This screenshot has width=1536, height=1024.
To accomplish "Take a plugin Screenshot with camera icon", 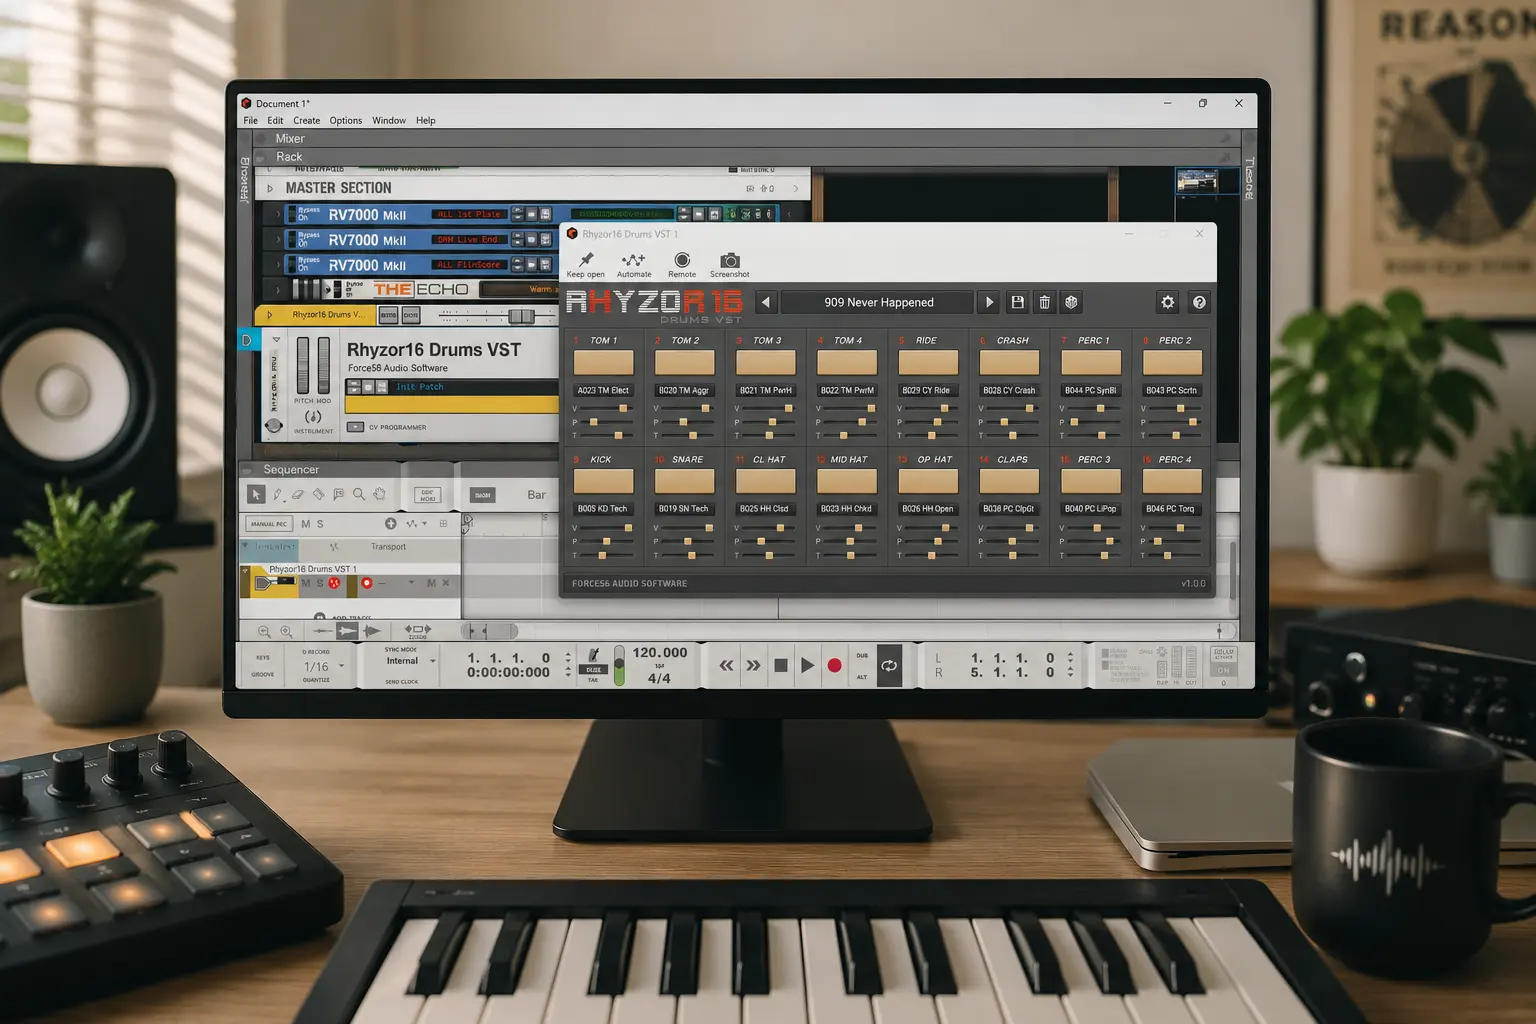I will coord(730,260).
